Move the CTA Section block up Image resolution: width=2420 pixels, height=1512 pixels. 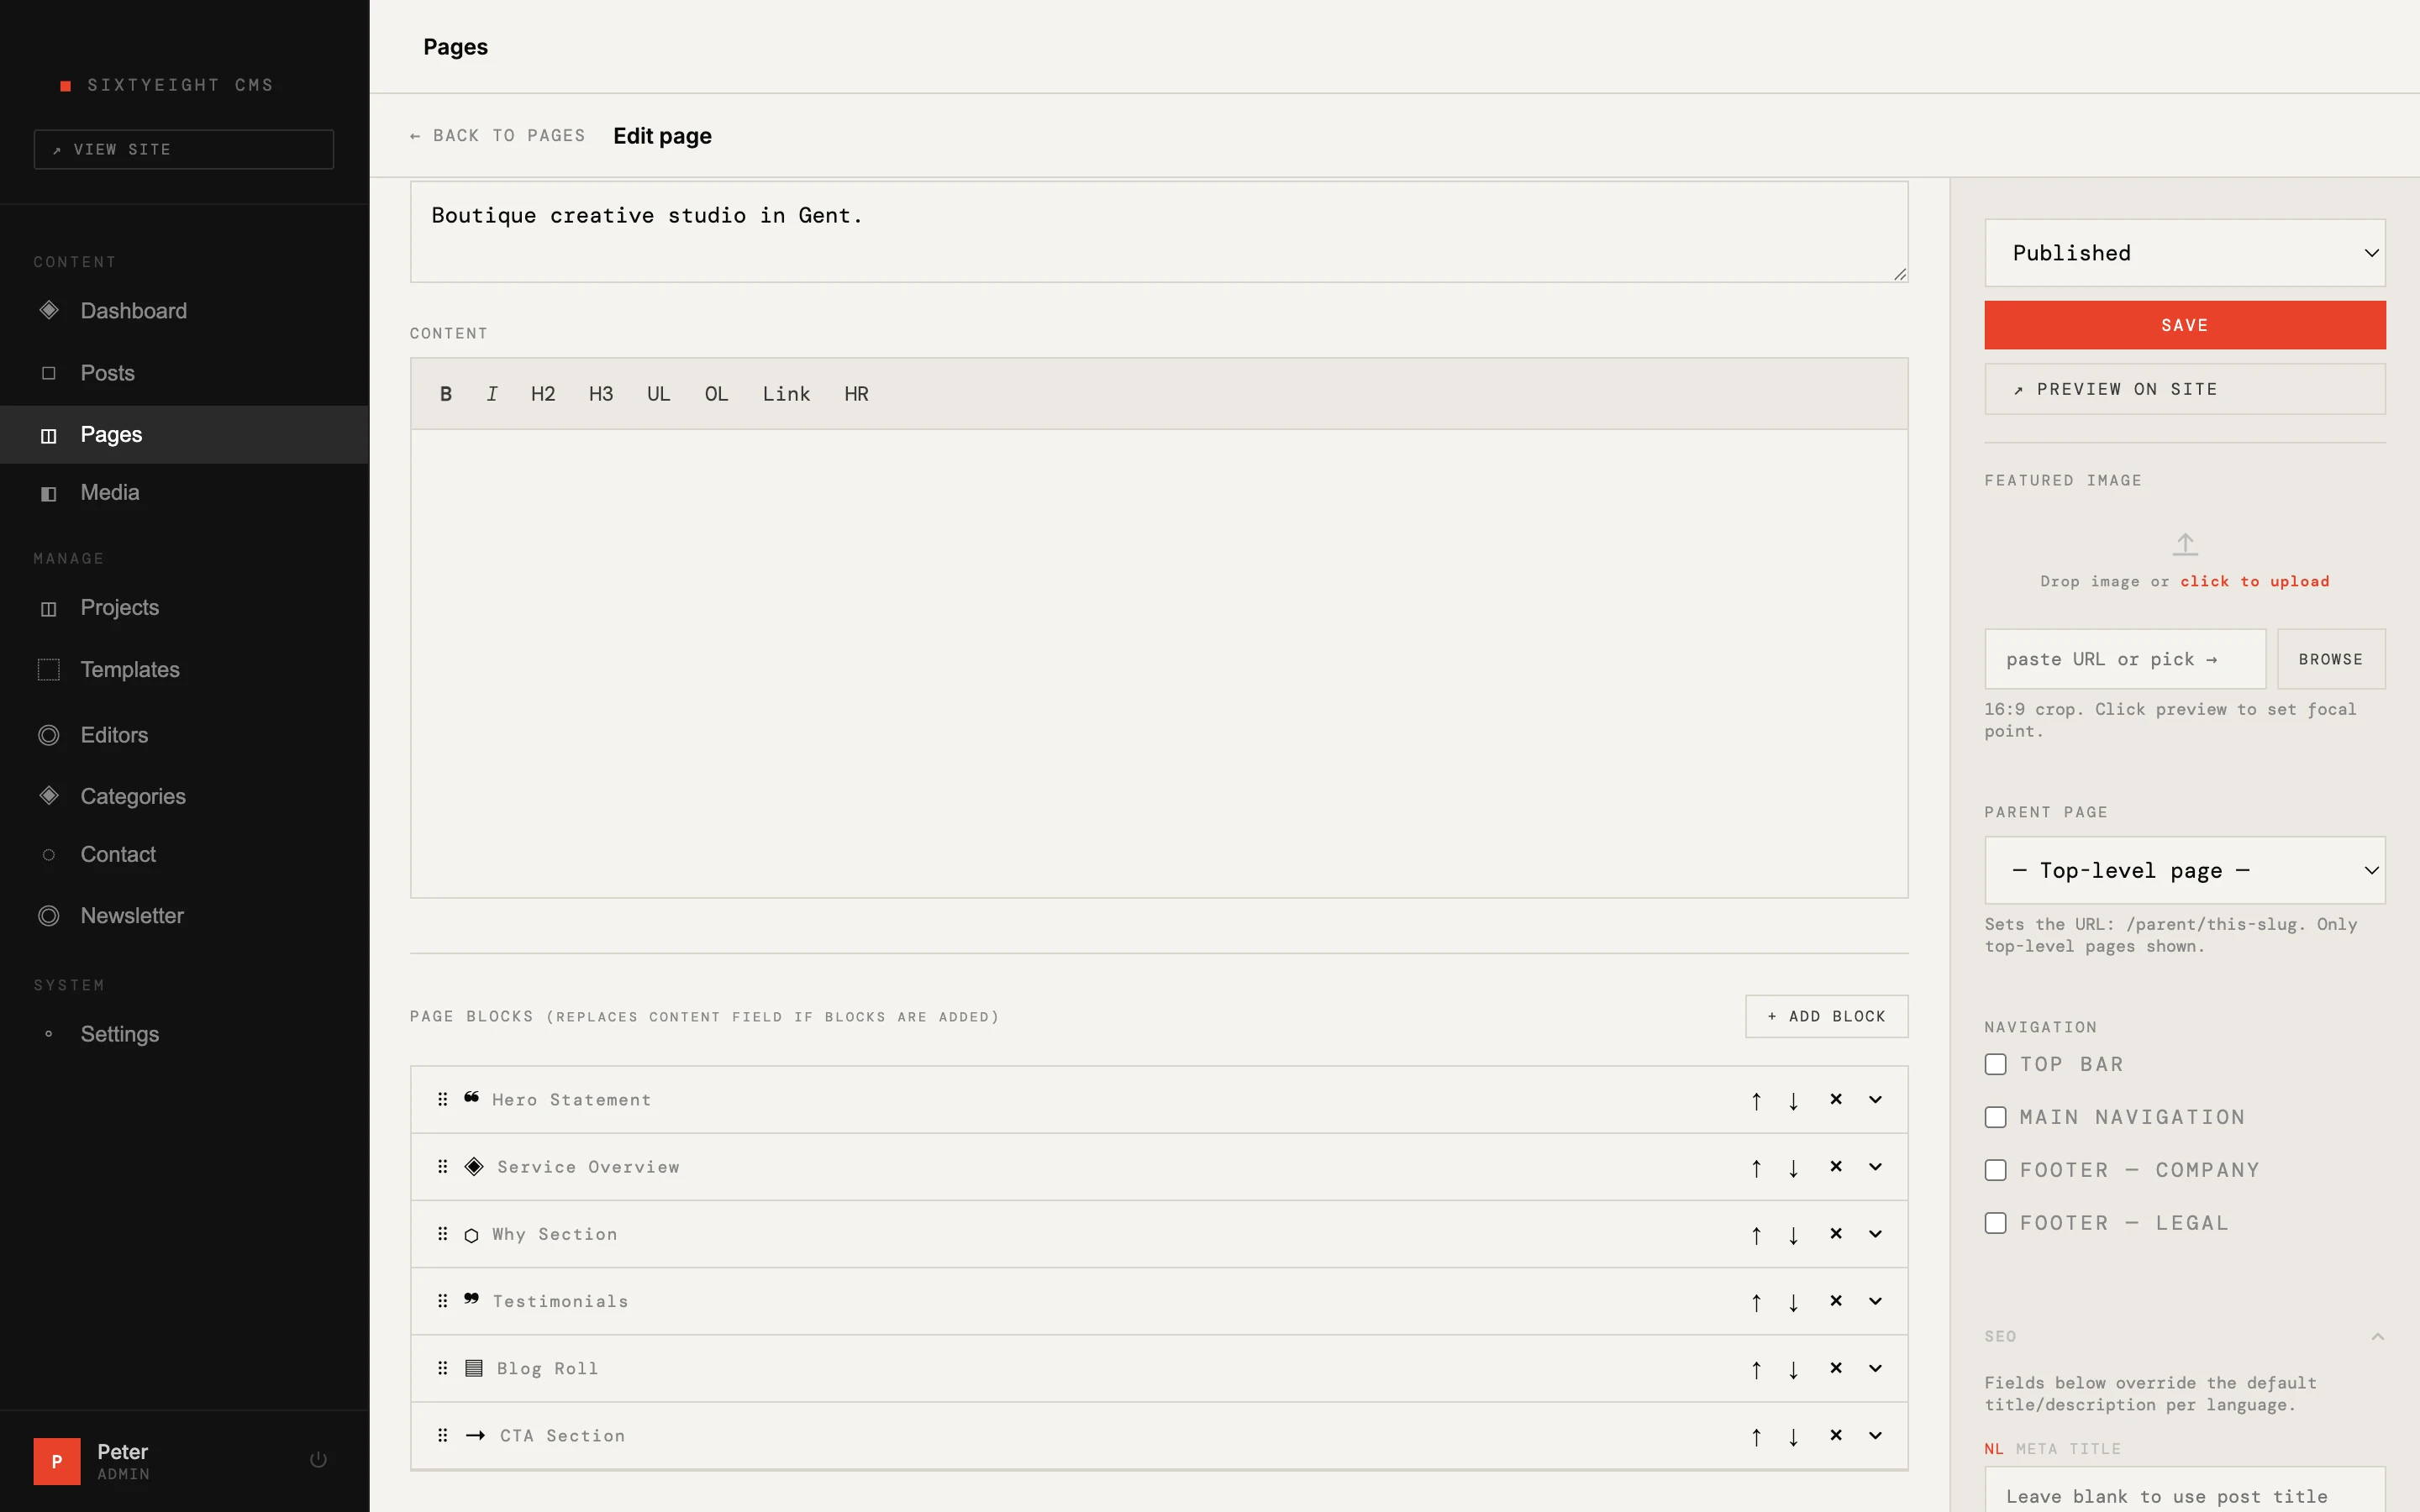point(1756,1436)
